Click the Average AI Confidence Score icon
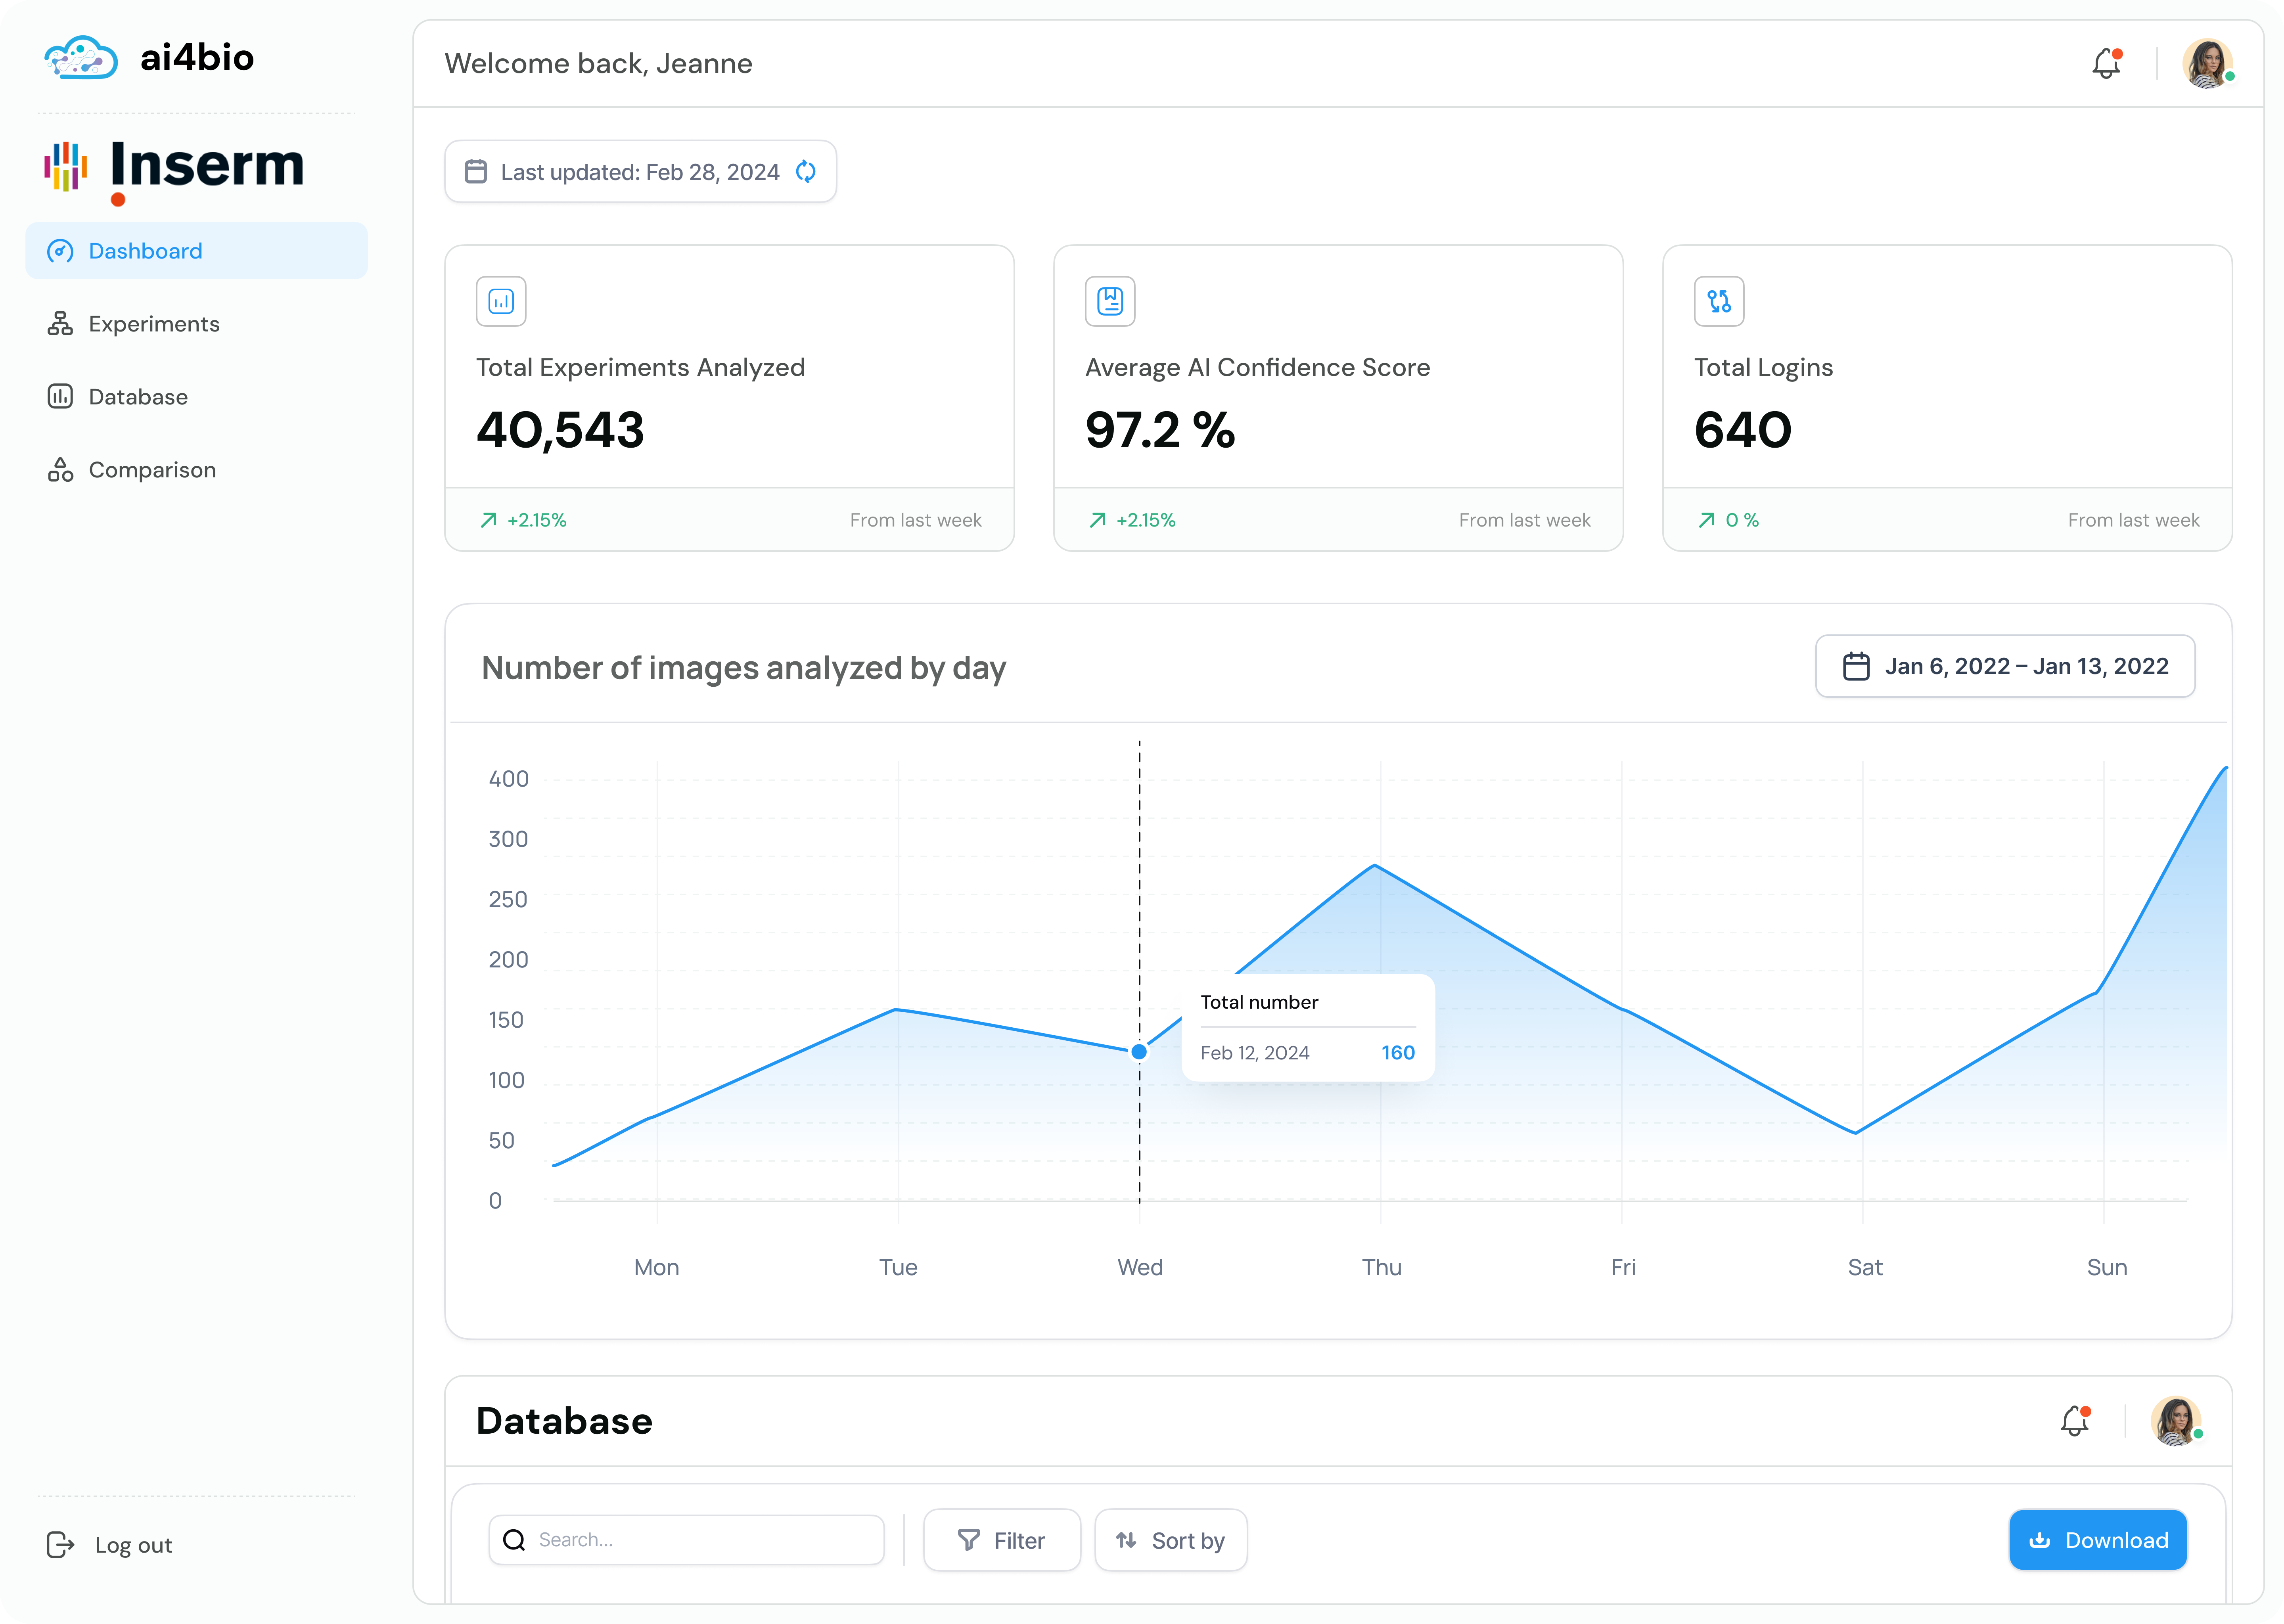 1110,301
